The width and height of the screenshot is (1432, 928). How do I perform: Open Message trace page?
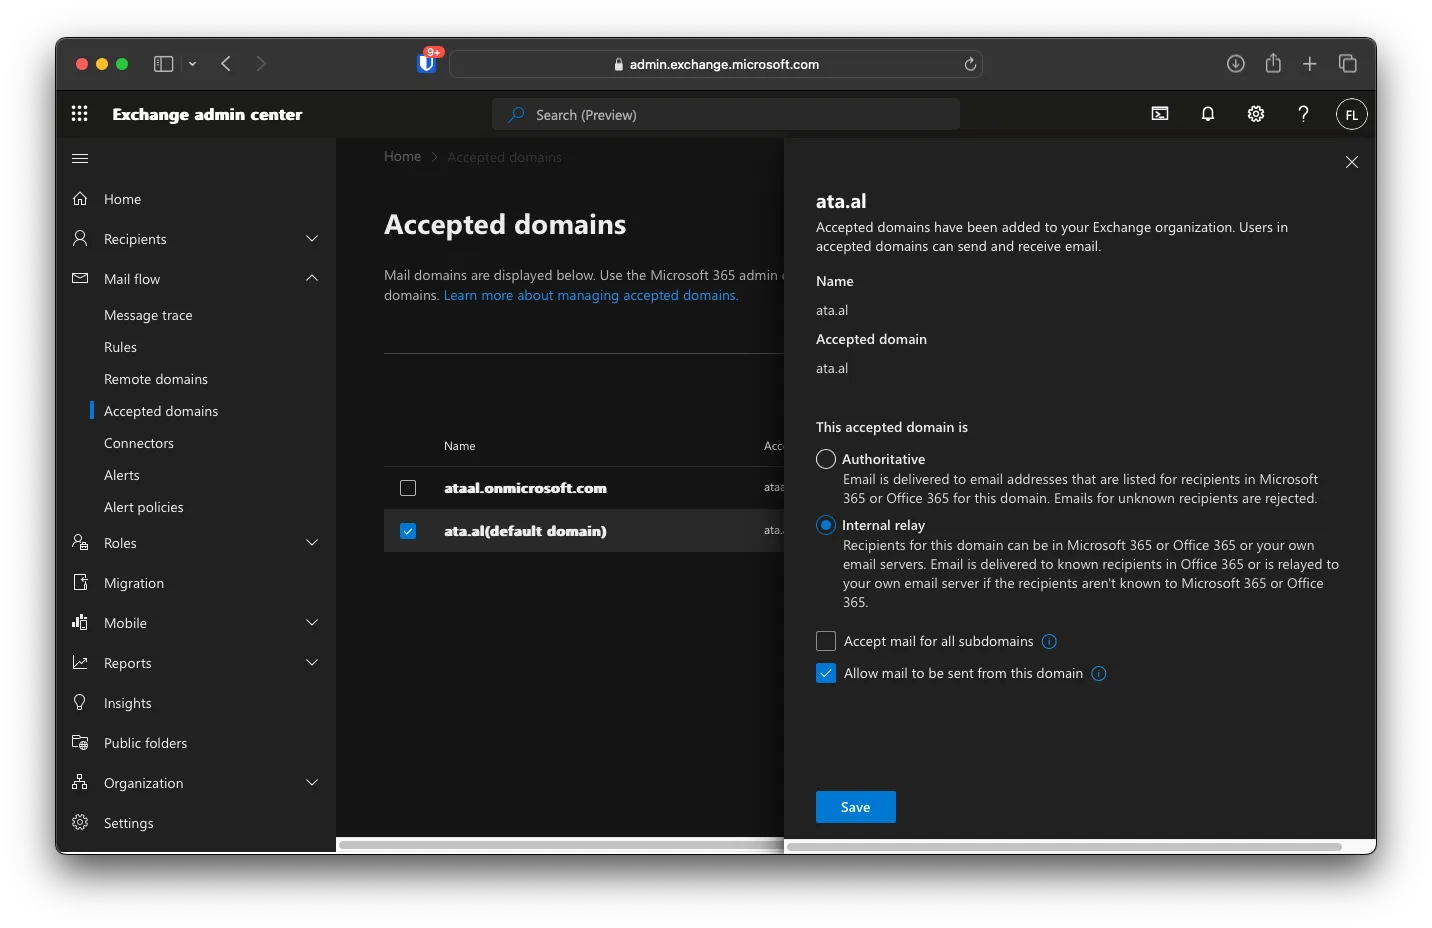tap(148, 315)
